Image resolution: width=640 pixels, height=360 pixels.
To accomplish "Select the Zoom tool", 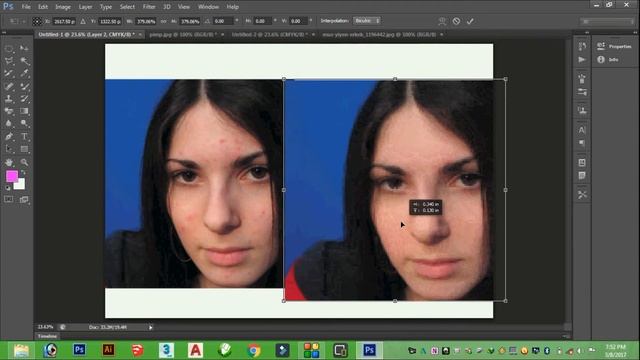I will click(24, 162).
